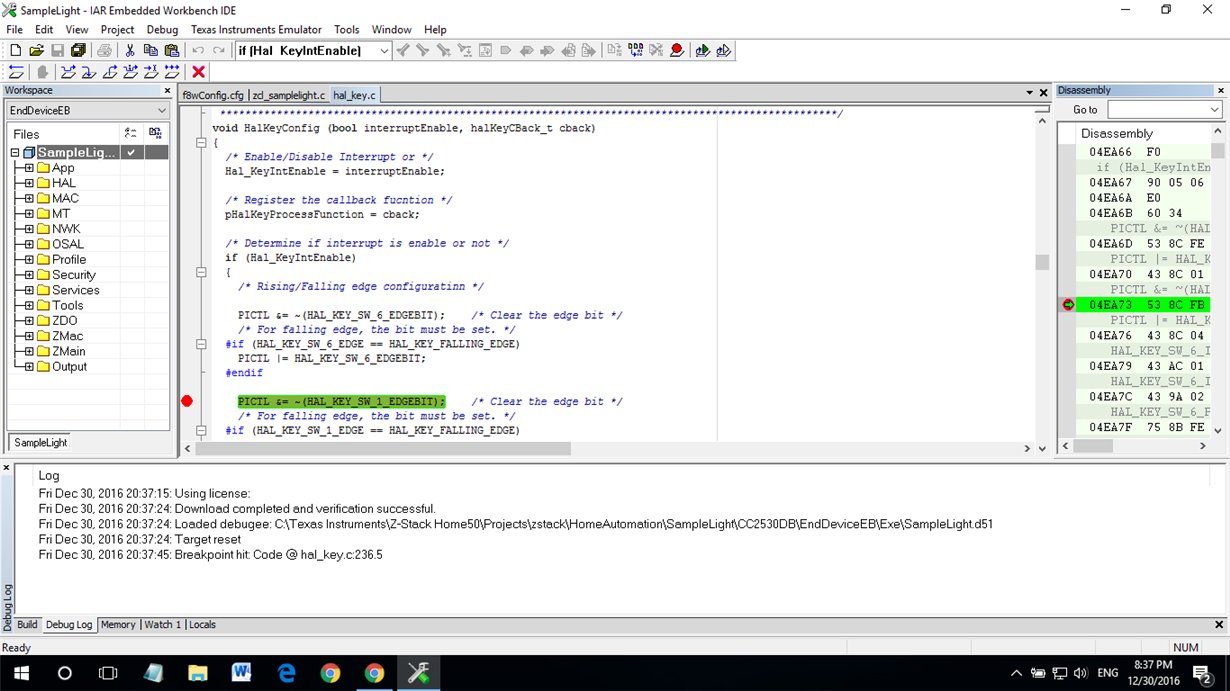Select the SampleLight workspace tab
Screen dimensions: 1230x691
pyautogui.click(x=41, y=442)
